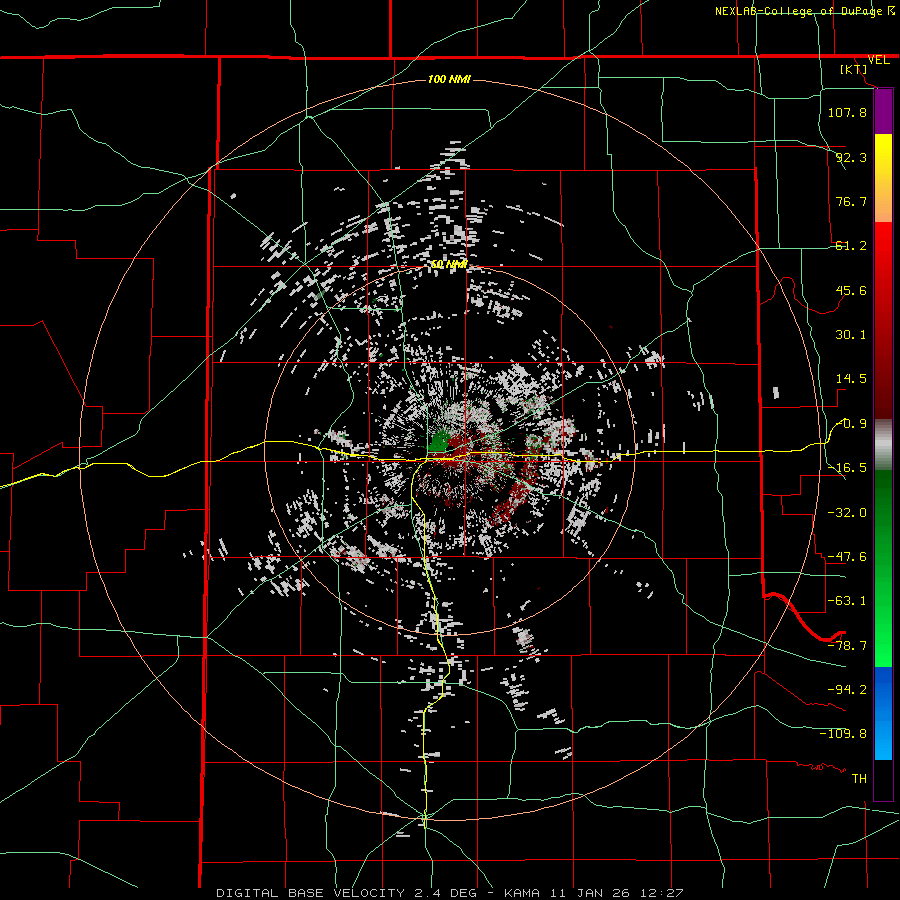Click the KAMA radar site identifier
Viewport: 900px width, 900px height.
pos(522,893)
